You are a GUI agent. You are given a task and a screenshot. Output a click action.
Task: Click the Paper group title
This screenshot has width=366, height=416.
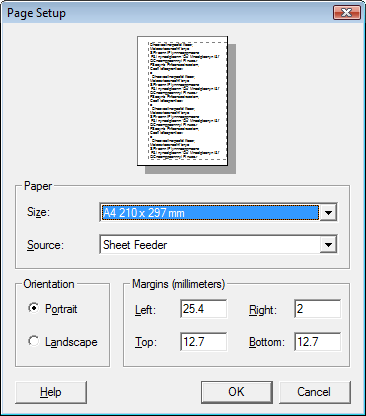[38, 186]
